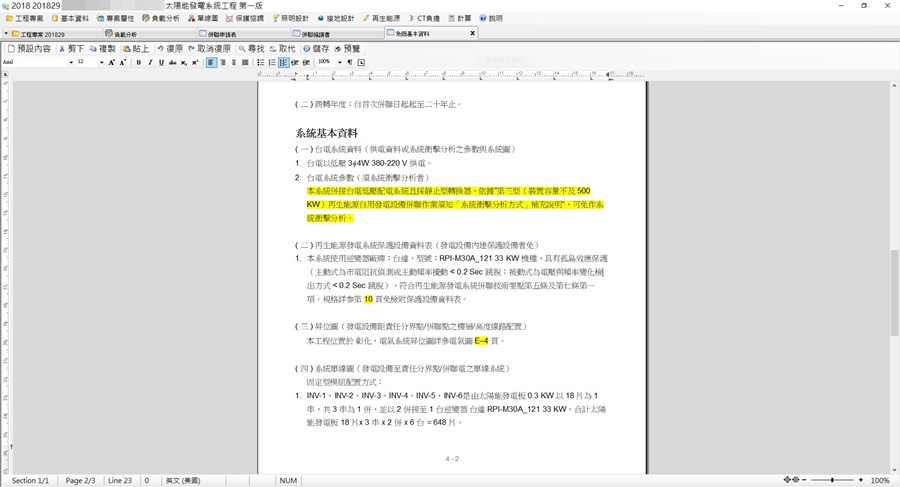Image resolution: width=900 pixels, height=487 pixels.
Task: Open 保護協調 menu
Action: click(x=245, y=18)
